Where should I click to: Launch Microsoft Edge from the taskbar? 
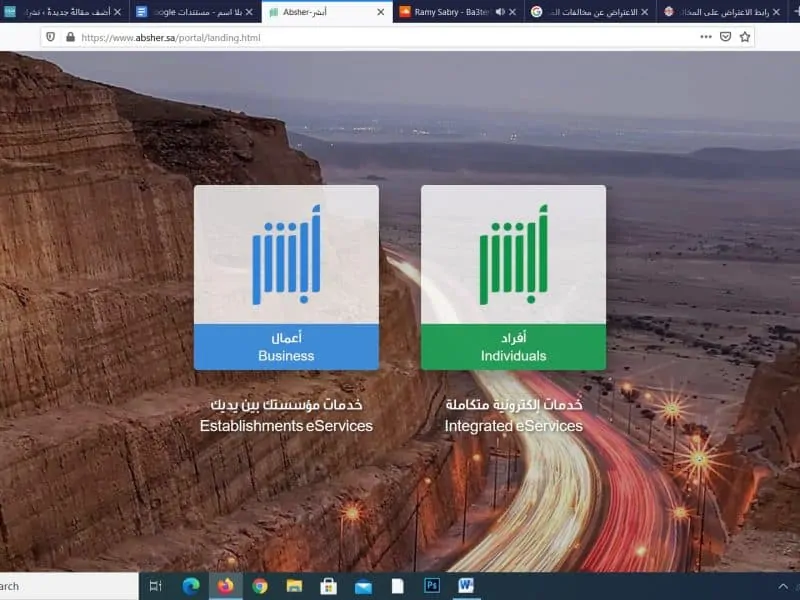(x=191, y=586)
